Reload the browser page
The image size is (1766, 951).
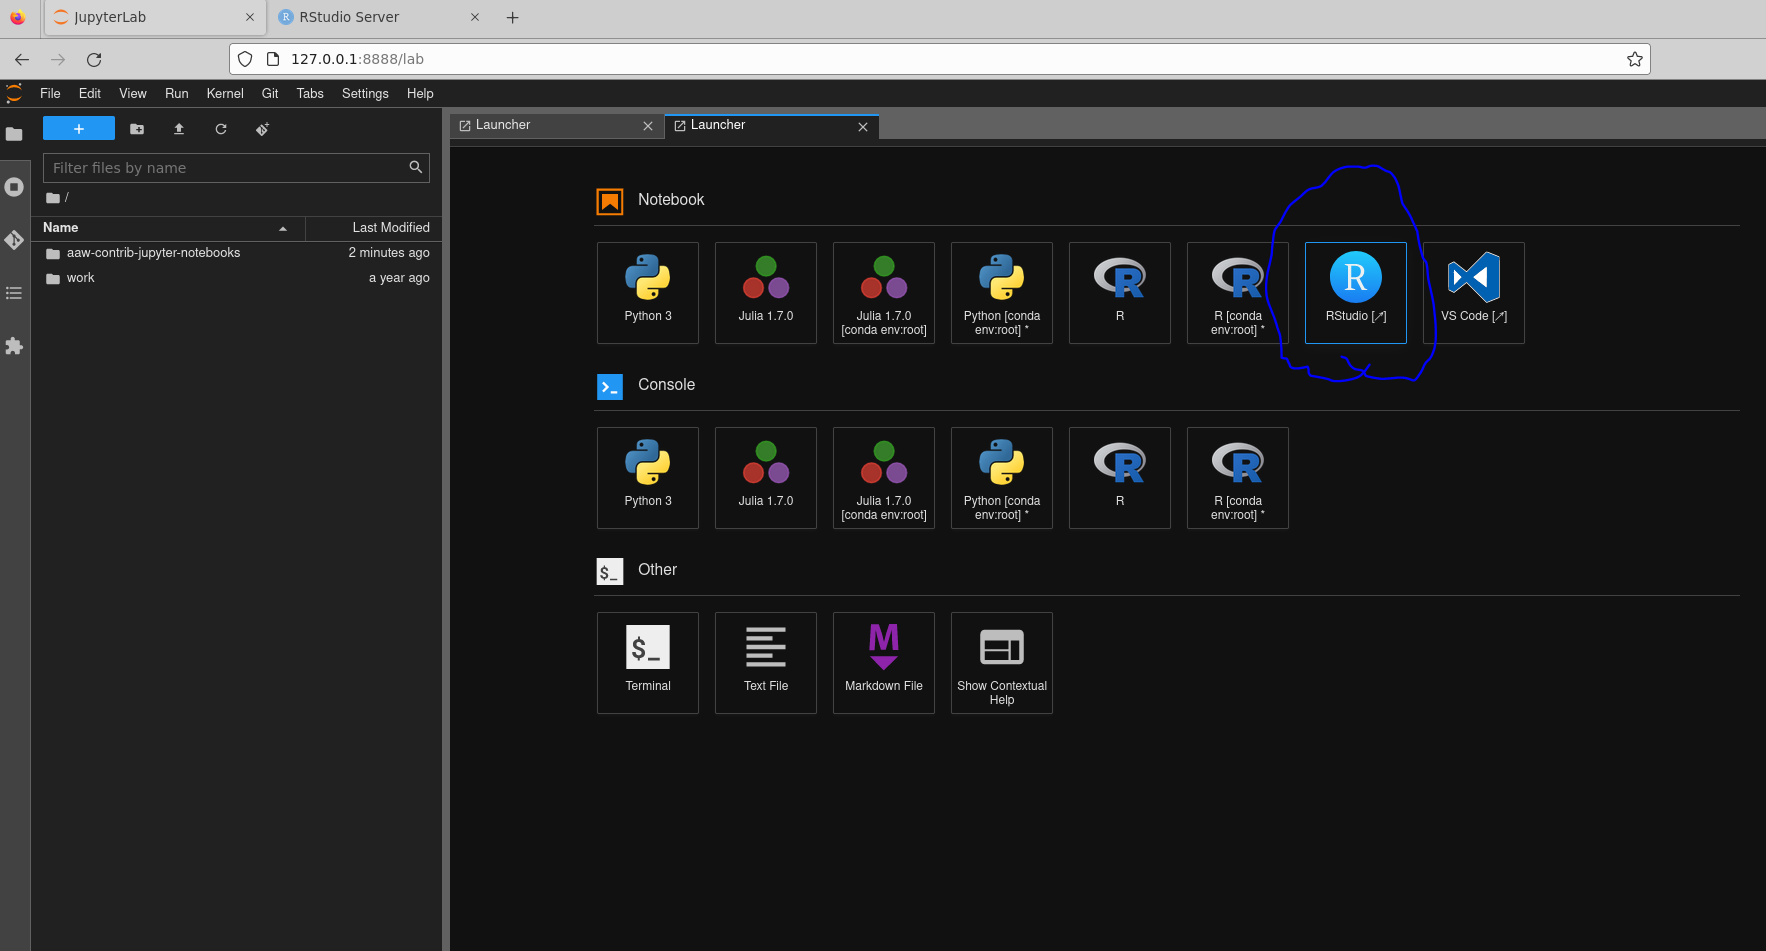94,59
